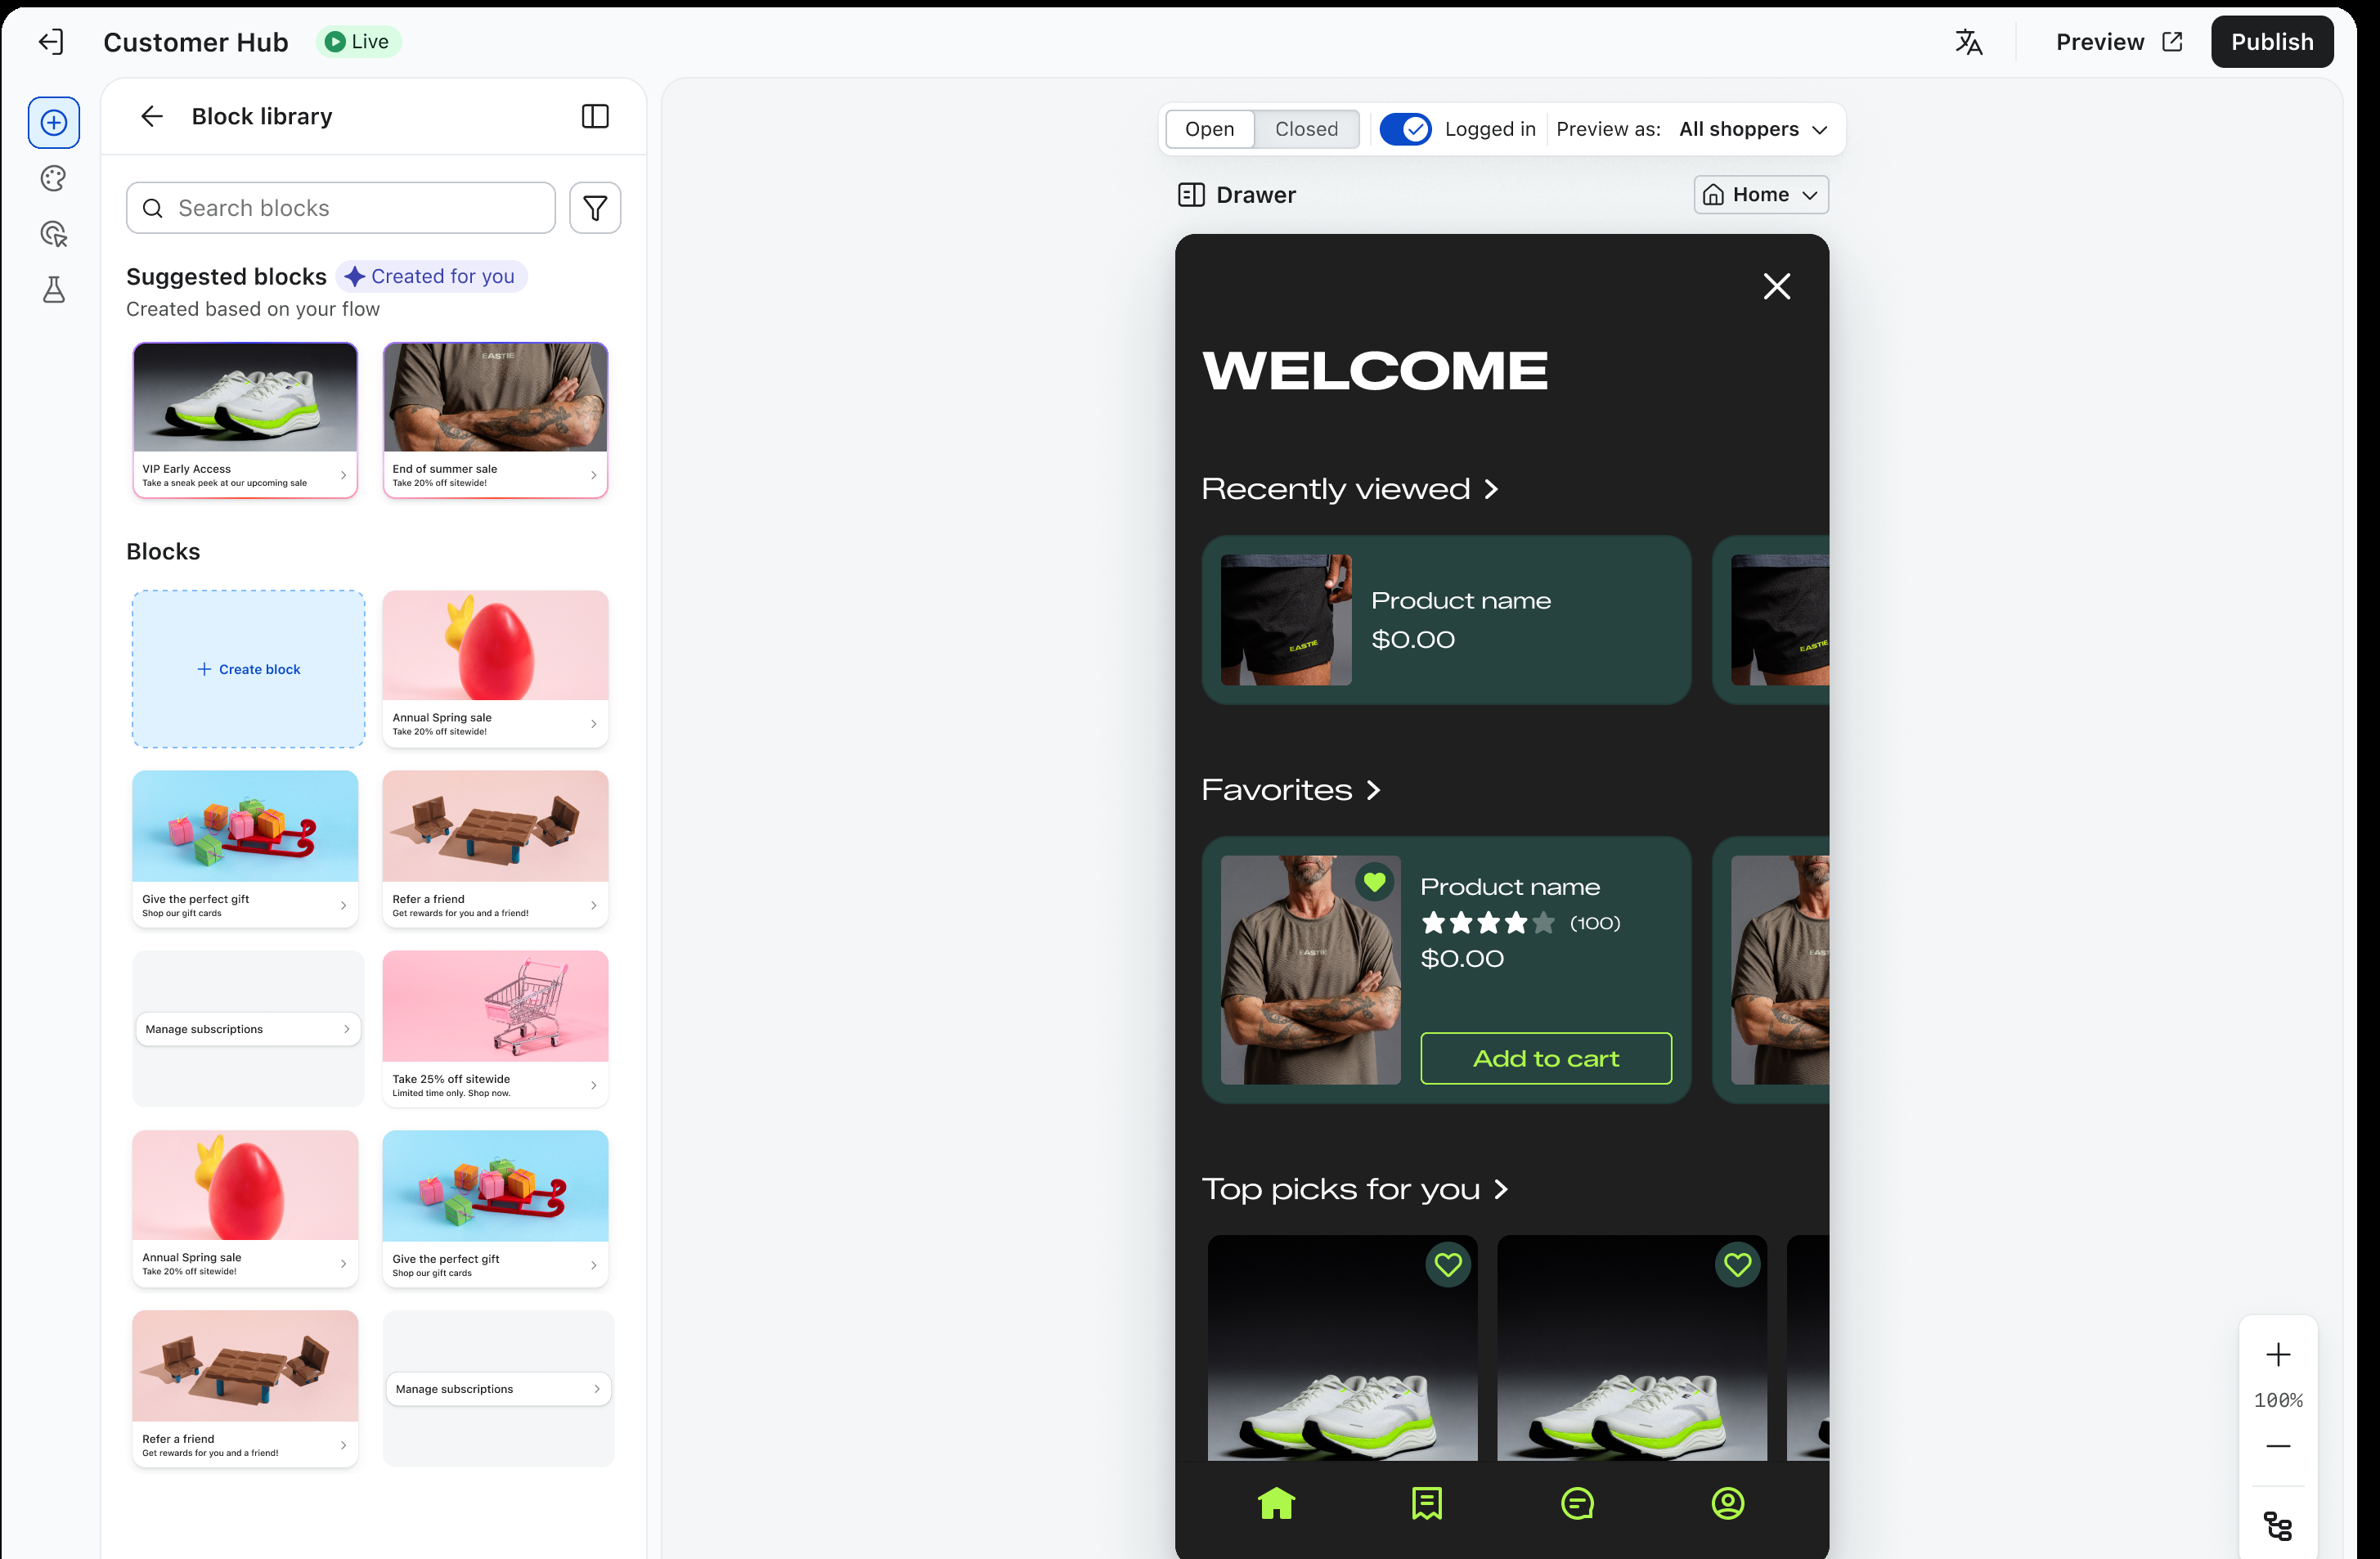Select the VIP Early Access suggested block
Screen dimensions: 2380x1559
point(245,420)
